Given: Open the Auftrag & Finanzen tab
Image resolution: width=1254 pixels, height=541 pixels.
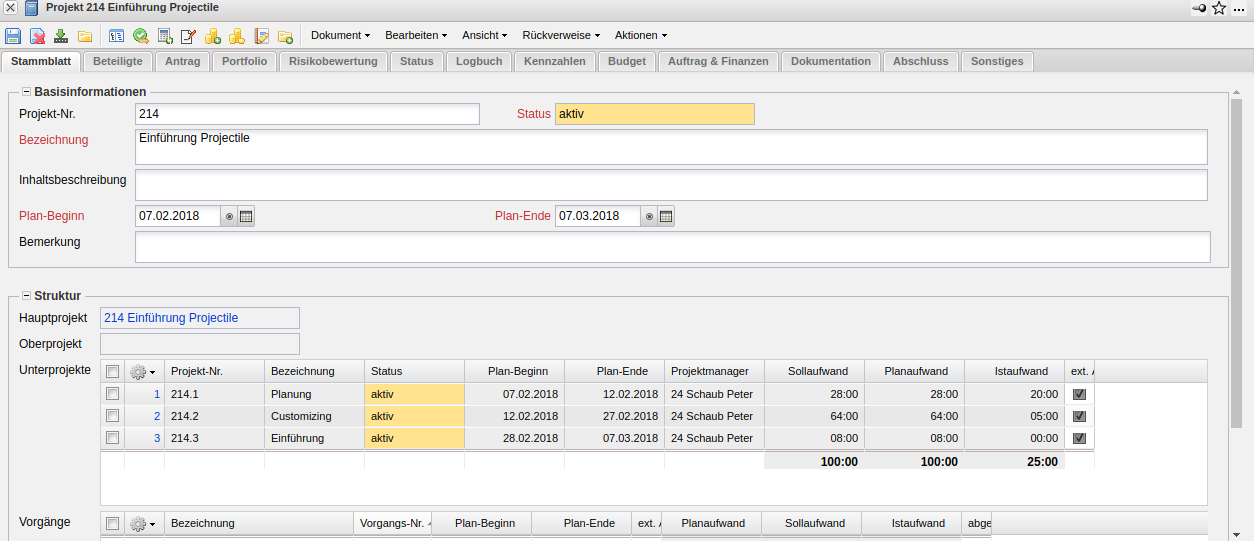Looking at the screenshot, I should tap(718, 61).
